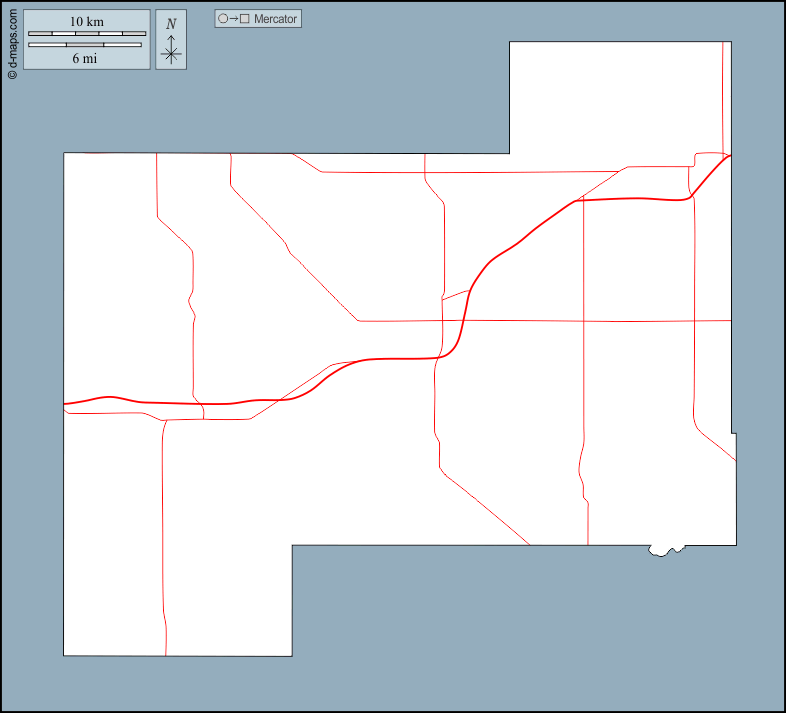Click the 6 mi scale label
The height and width of the screenshot is (713, 786).
85,58
